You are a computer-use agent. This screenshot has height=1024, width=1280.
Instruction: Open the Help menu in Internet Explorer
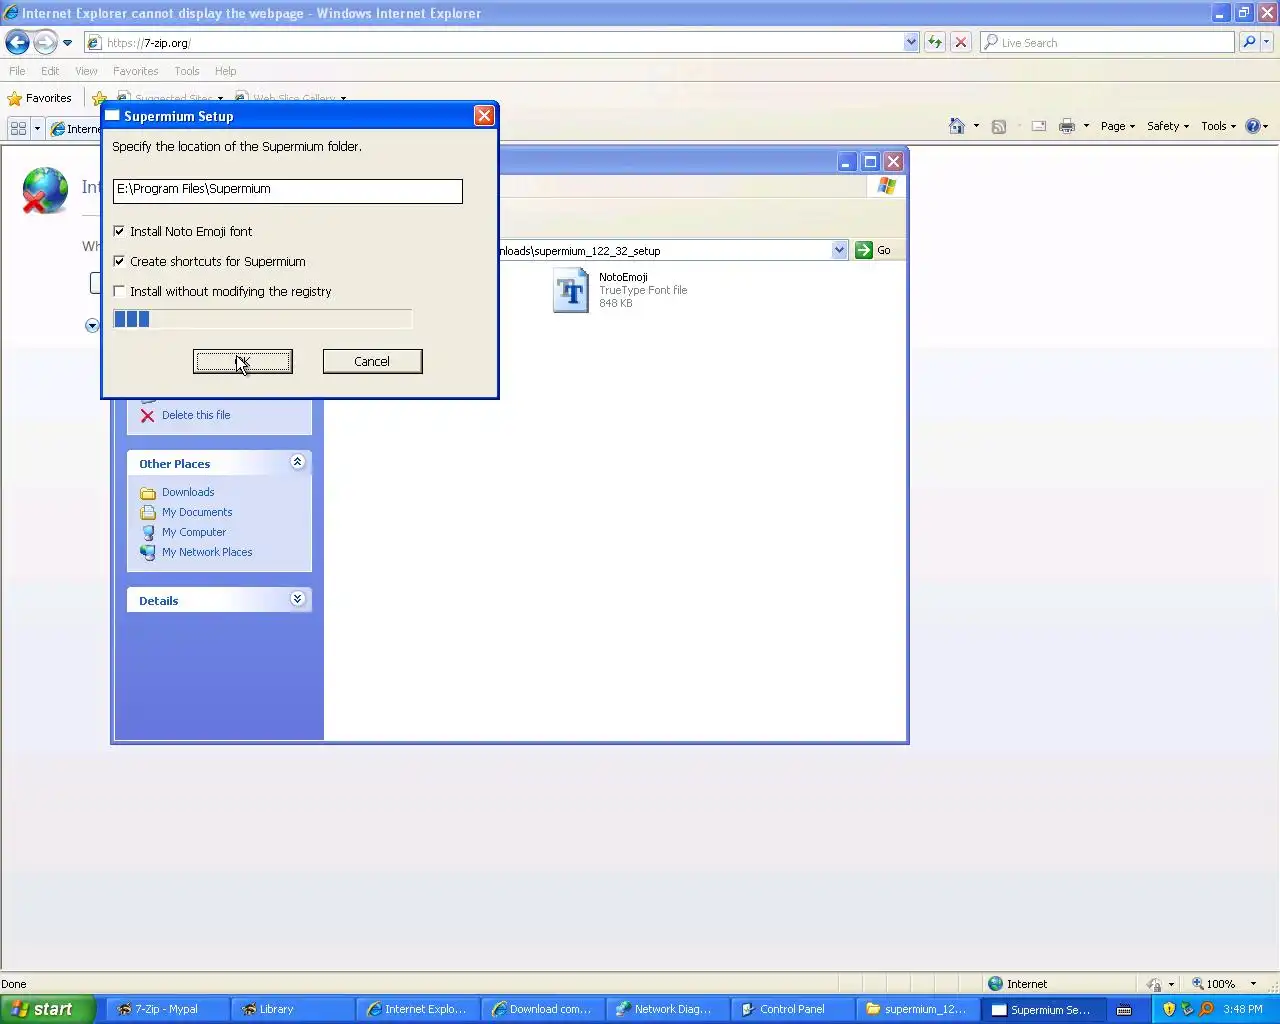225,71
